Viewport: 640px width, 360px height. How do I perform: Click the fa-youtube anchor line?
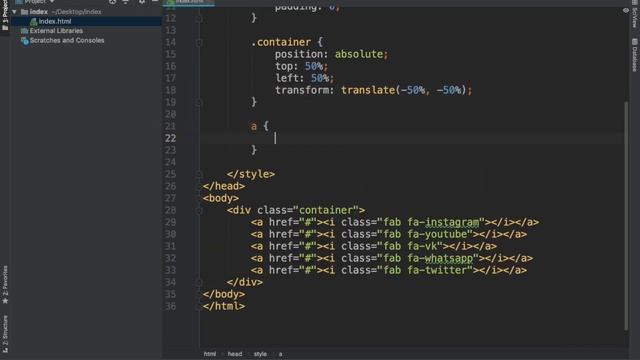point(389,234)
